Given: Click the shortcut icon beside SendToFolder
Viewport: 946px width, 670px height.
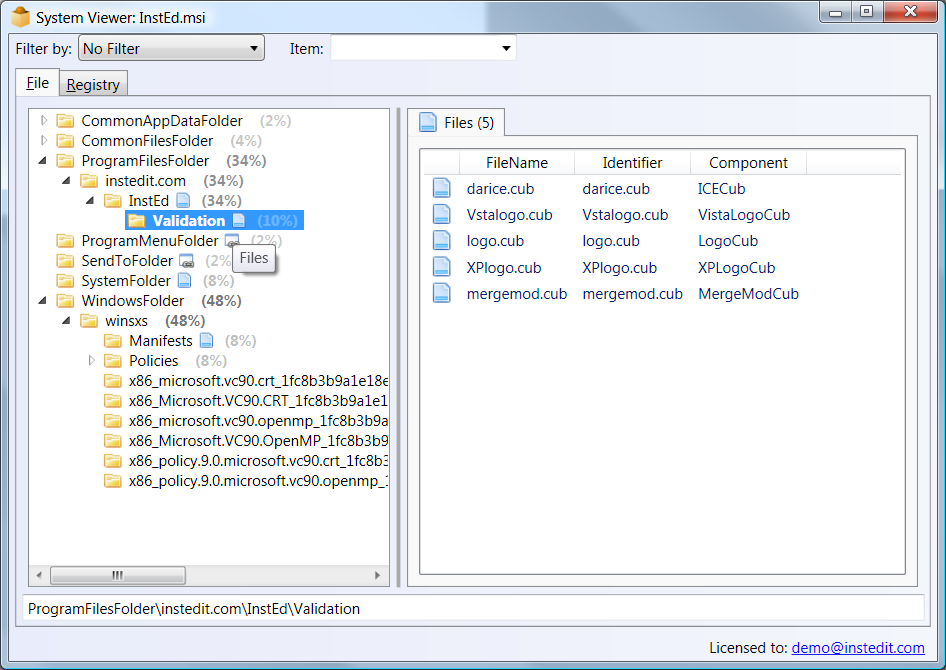Looking at the screenshot, I should (187, 261).
